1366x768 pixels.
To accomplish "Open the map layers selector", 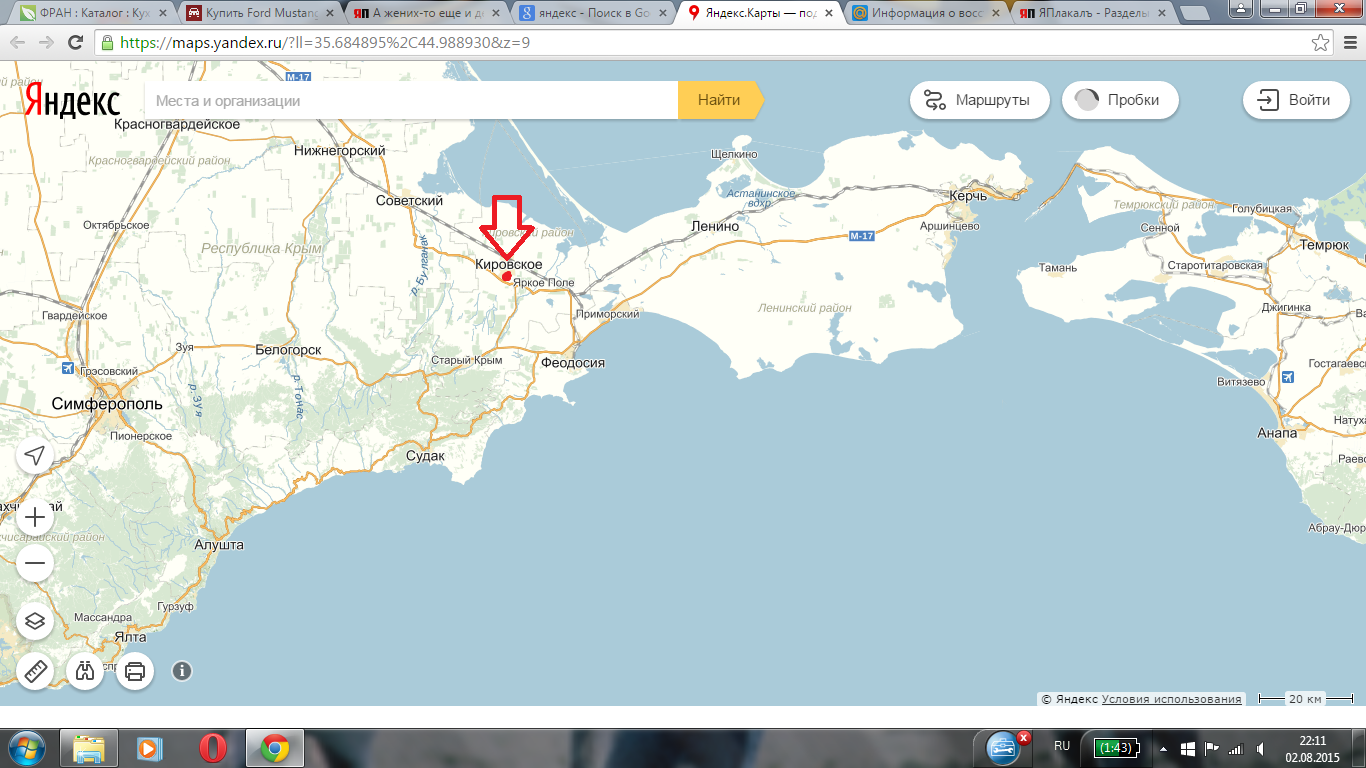I will point(35,621).
